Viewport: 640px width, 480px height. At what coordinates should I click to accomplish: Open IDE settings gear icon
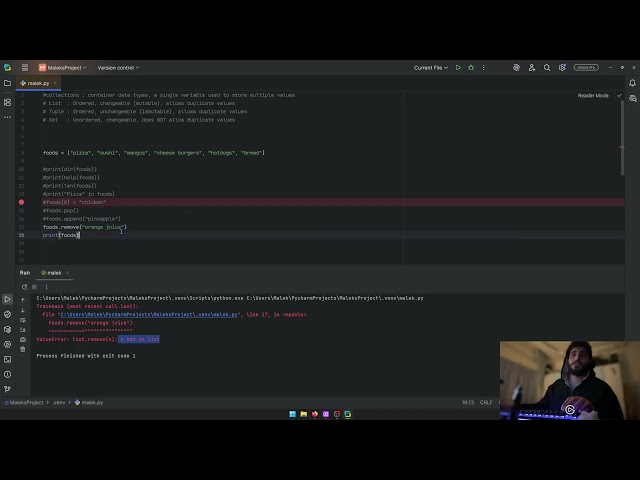(x=562, y=68)
